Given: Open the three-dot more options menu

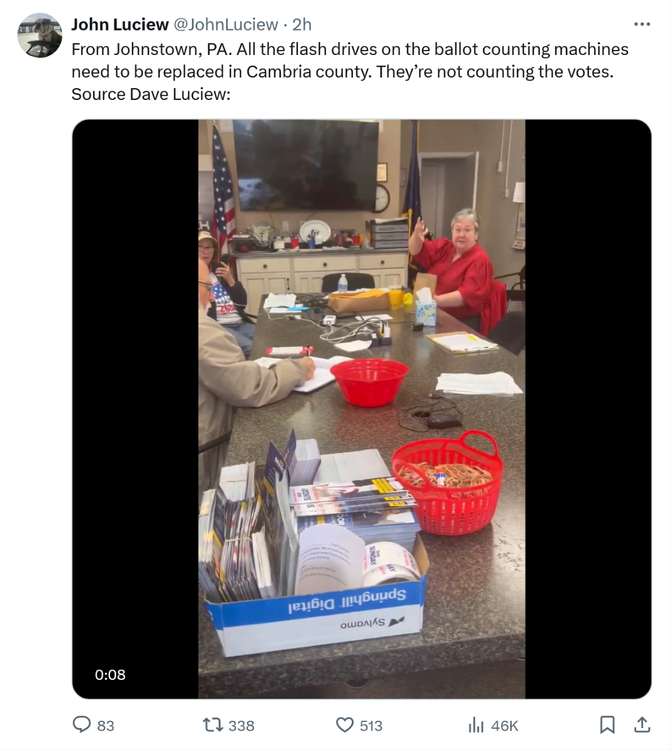Looking at the screenshot, I should (642, 24).
